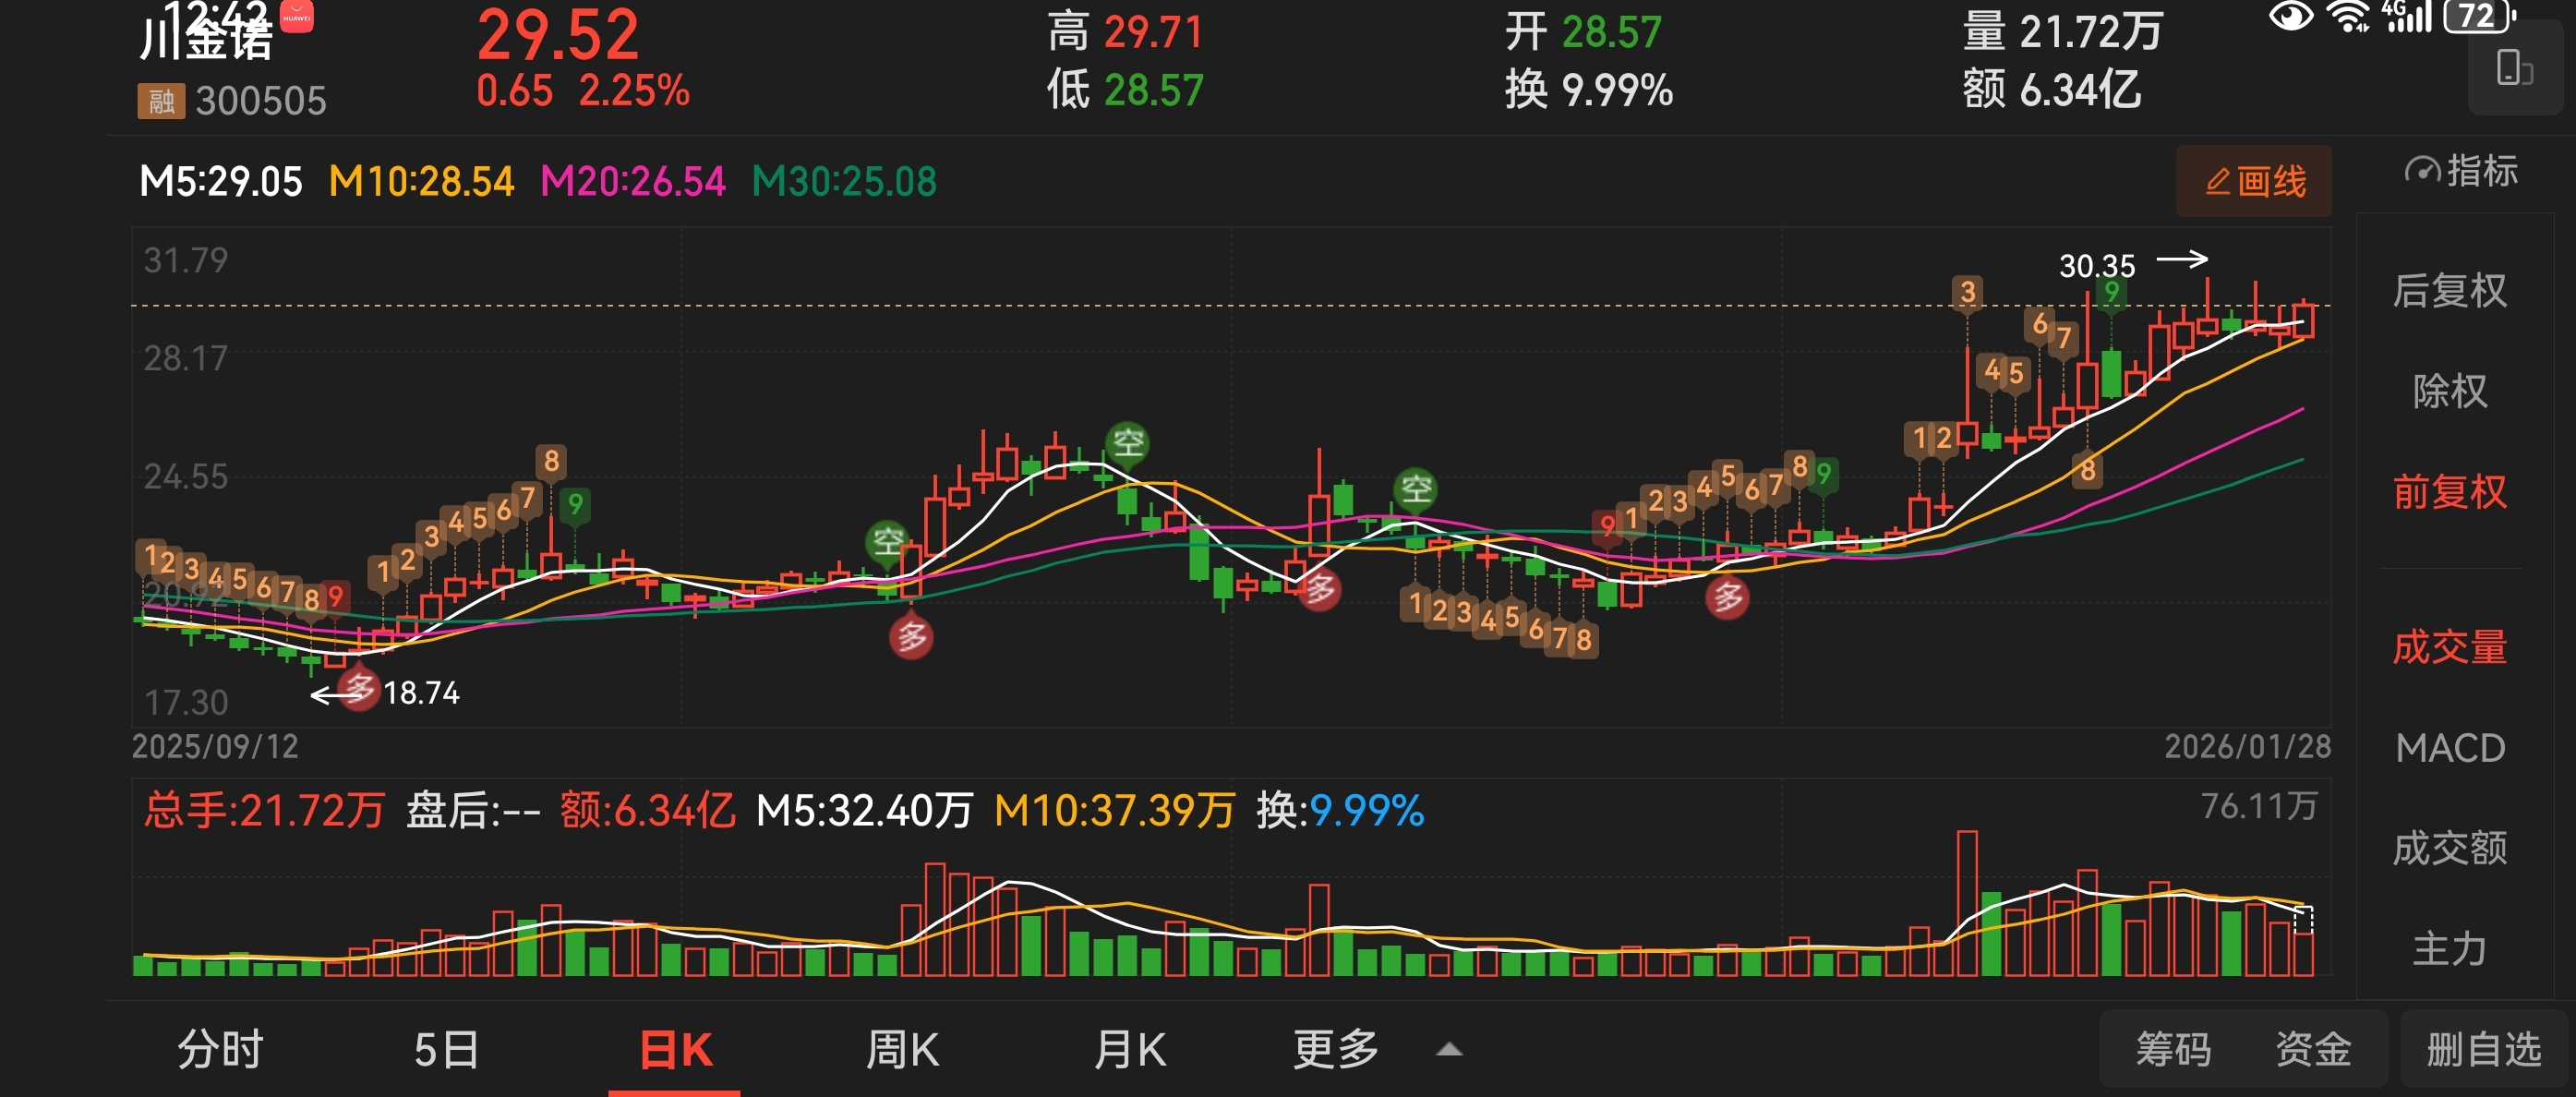Switch to 周K weekly tab
Image resolution: width=2576 pixels, height=1097 pixels.
coord(902,1050)
